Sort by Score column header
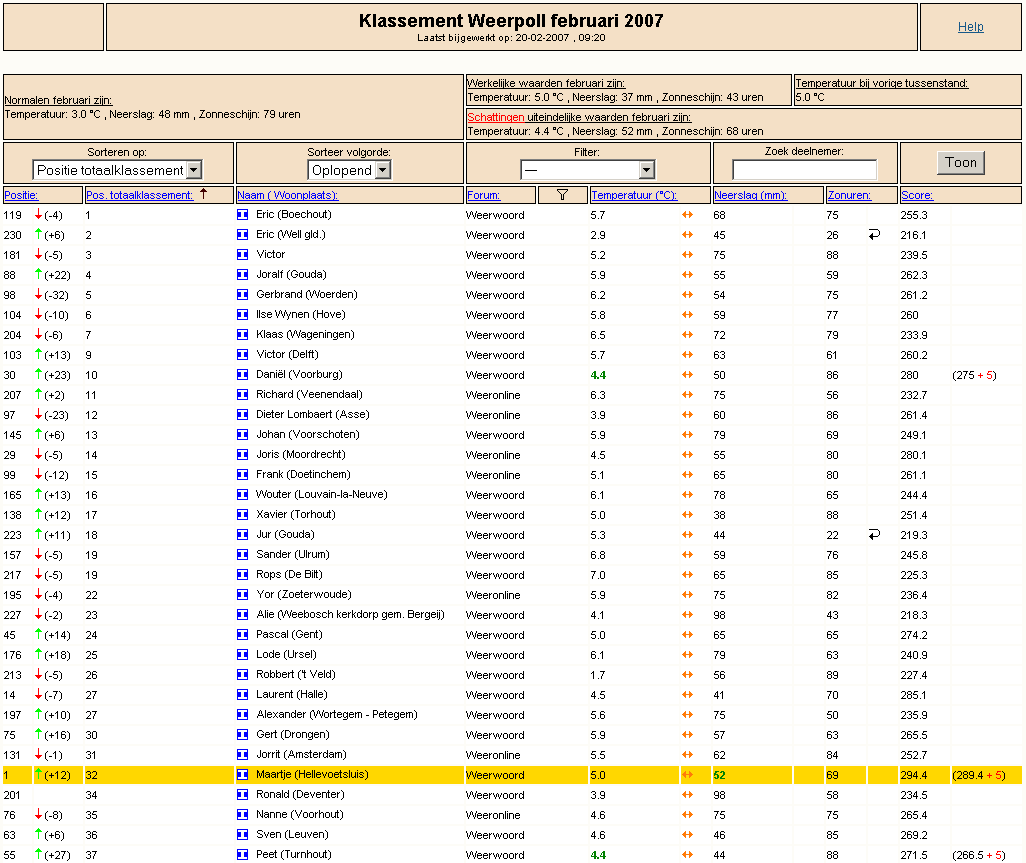Image resolution: width=1026 pixels, height=863 pixels. point(917,195)
